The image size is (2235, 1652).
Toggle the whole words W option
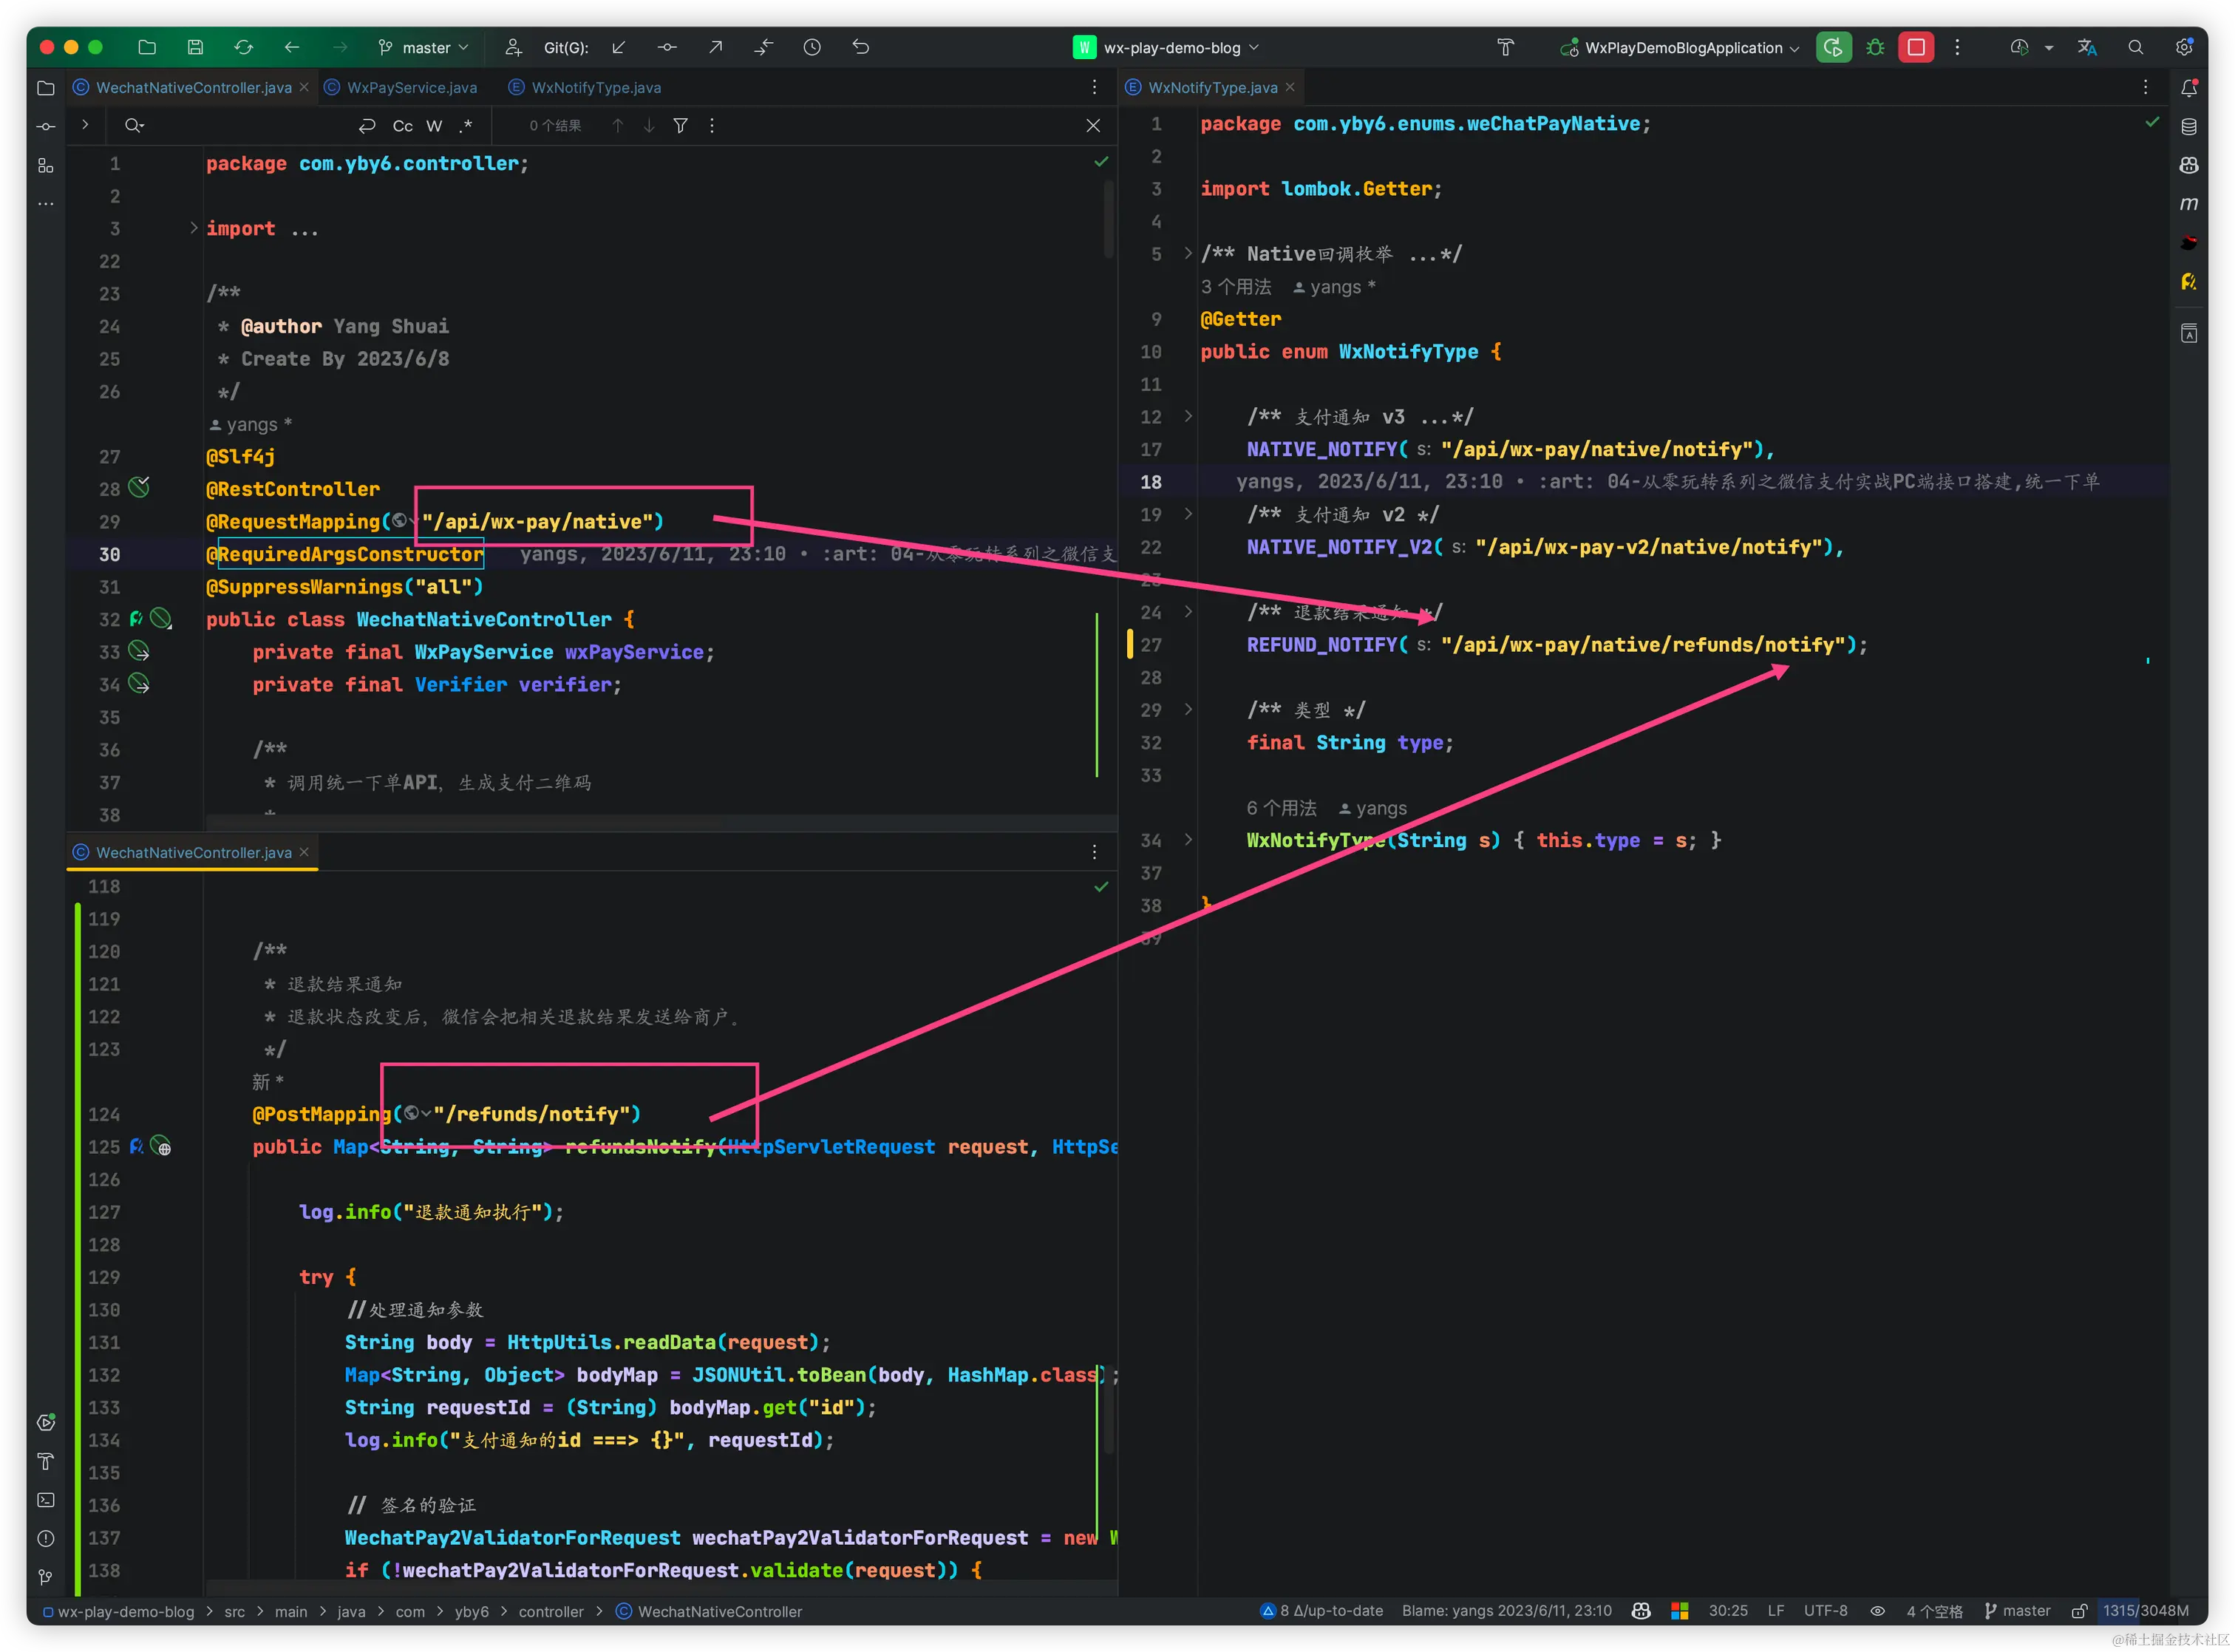pos(434,126)
